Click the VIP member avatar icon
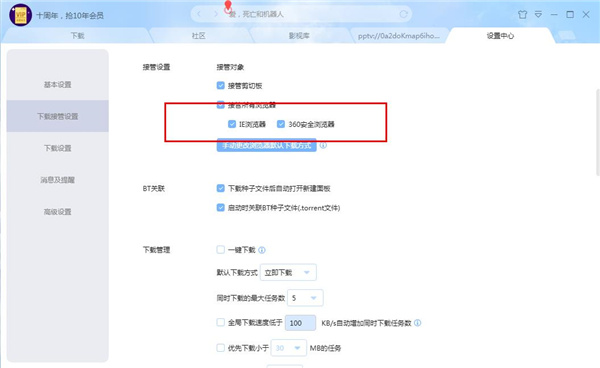This screenshot has height=368, width=600. [20, 15]
